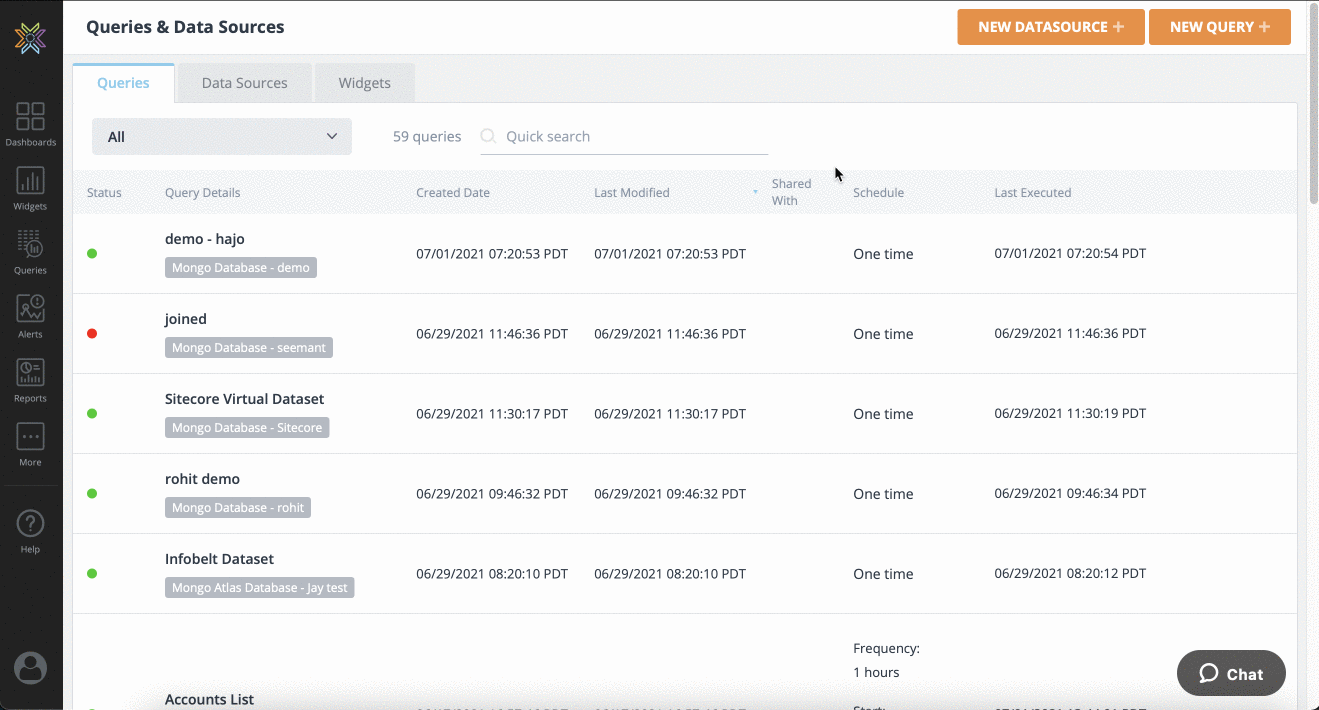Screen dimensions: 1319x710
Task: Click the NEW DATASOURCE button
Action: 1050,27
